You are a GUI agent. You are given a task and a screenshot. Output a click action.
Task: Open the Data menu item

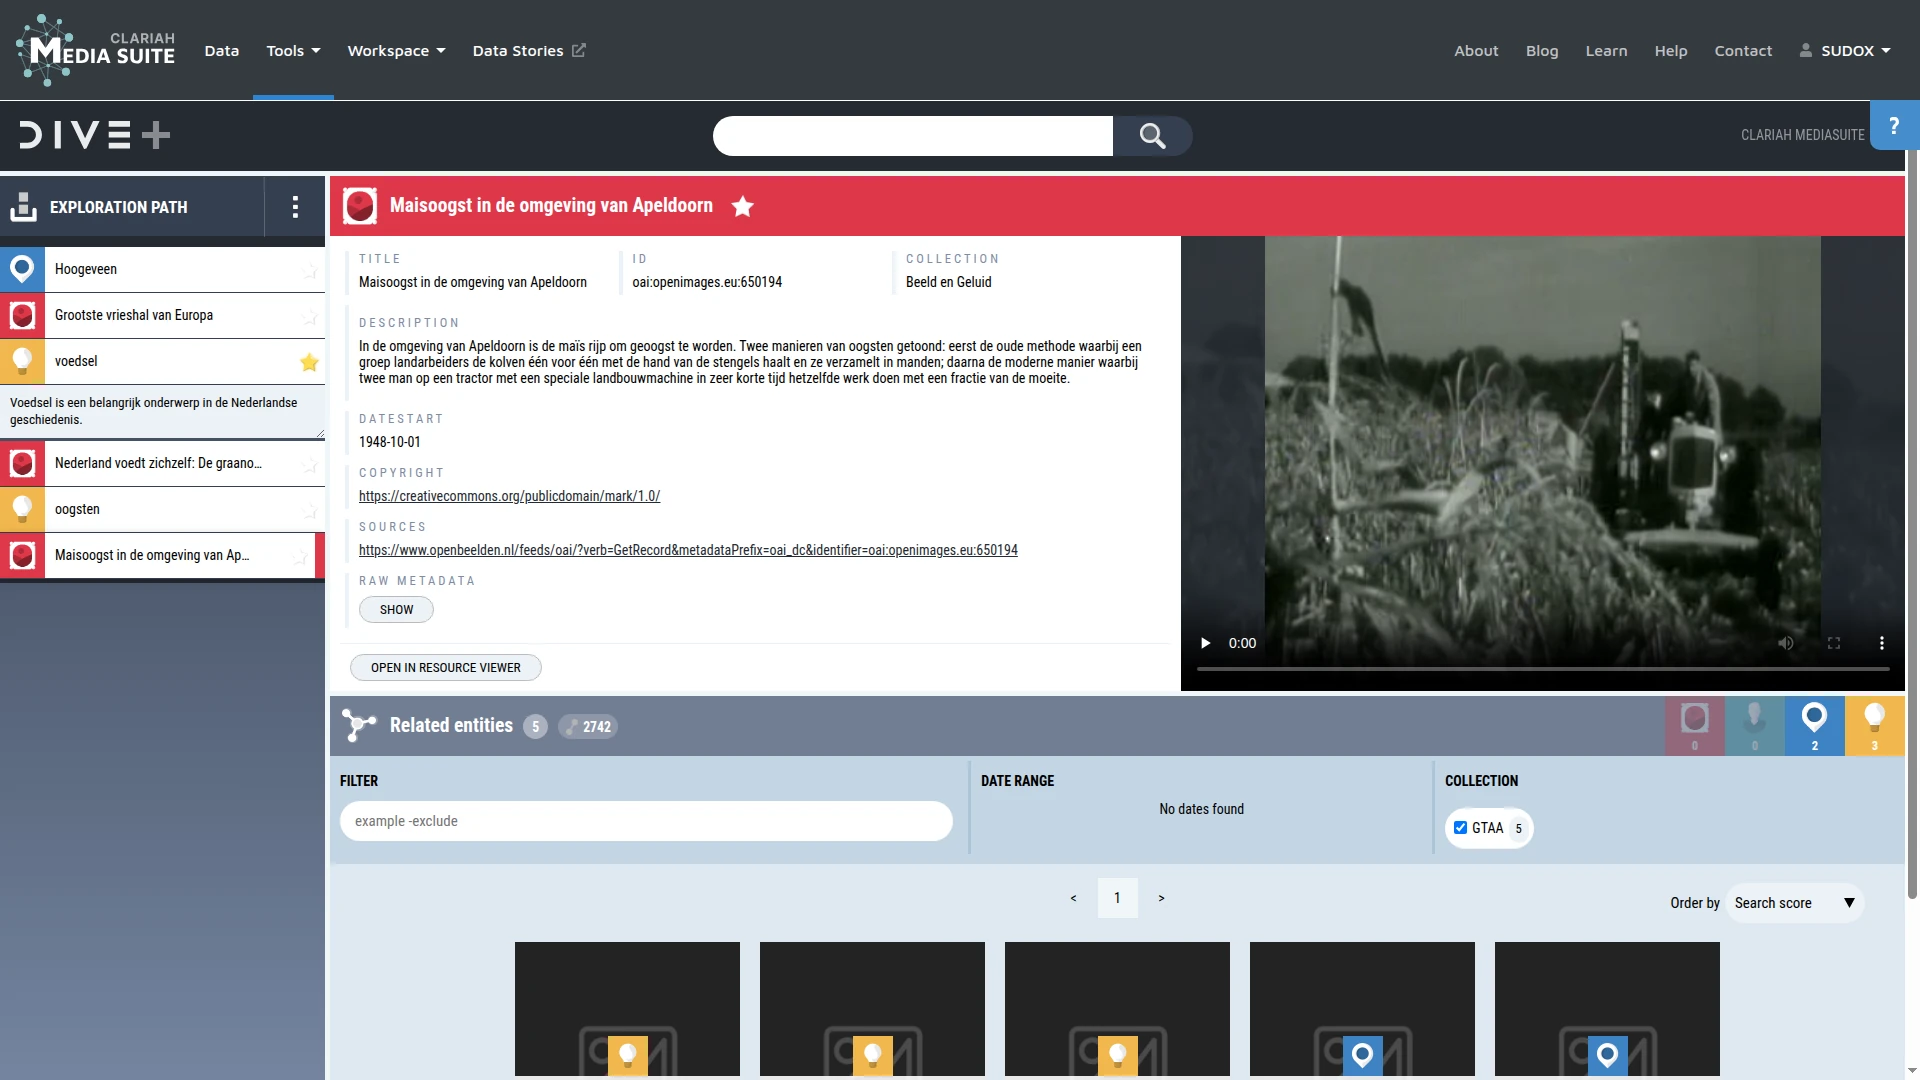coord(221,51)
